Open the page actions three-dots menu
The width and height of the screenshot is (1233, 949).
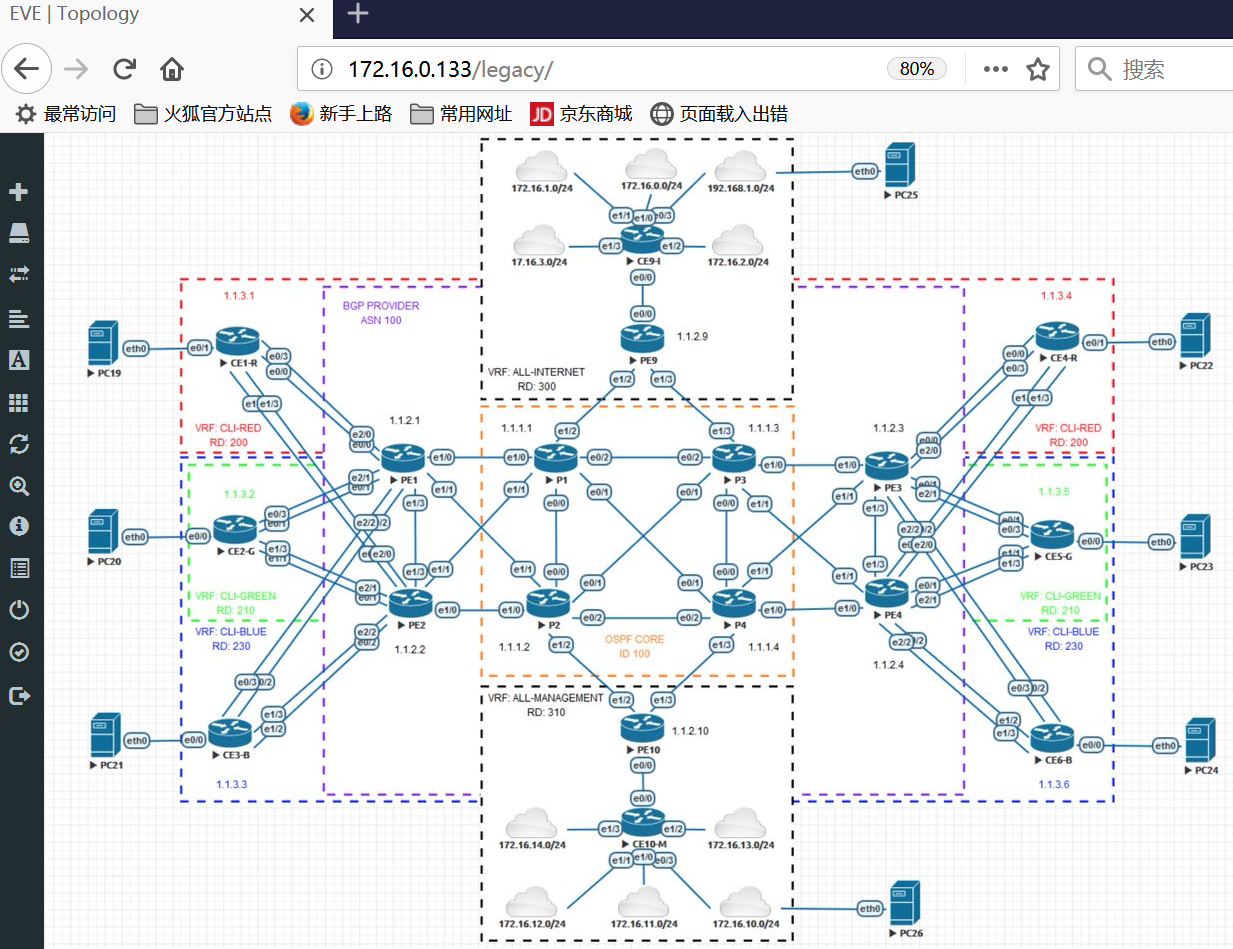[995, 69]
